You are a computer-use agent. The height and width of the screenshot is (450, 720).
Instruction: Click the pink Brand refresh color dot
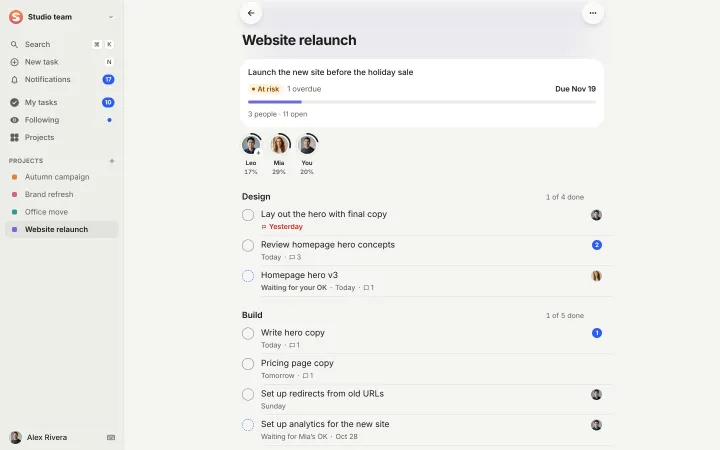[14, 194]
